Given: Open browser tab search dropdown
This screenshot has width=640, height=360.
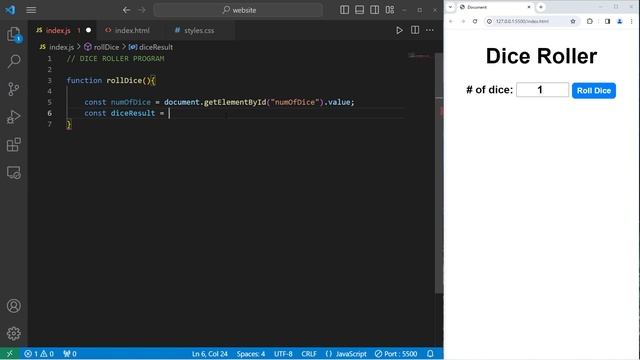Looking at the screenshot, I should (450, 7).
